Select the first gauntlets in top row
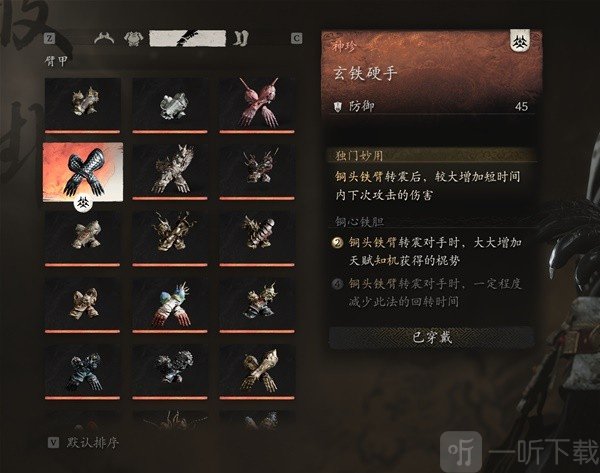Screen dimensions: 600x473 pos(83,104)
